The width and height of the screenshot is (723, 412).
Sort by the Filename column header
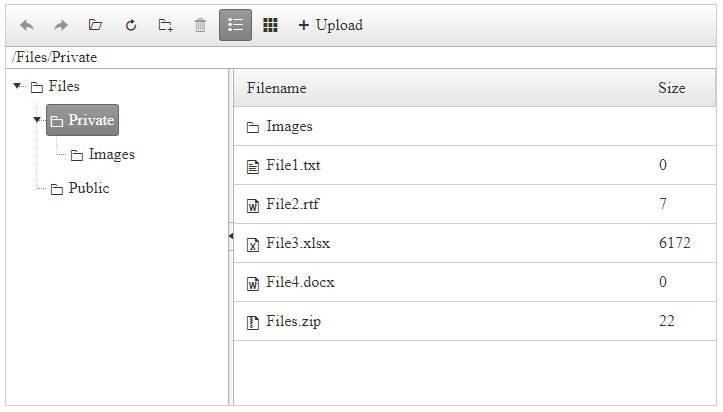pos(276,88)
